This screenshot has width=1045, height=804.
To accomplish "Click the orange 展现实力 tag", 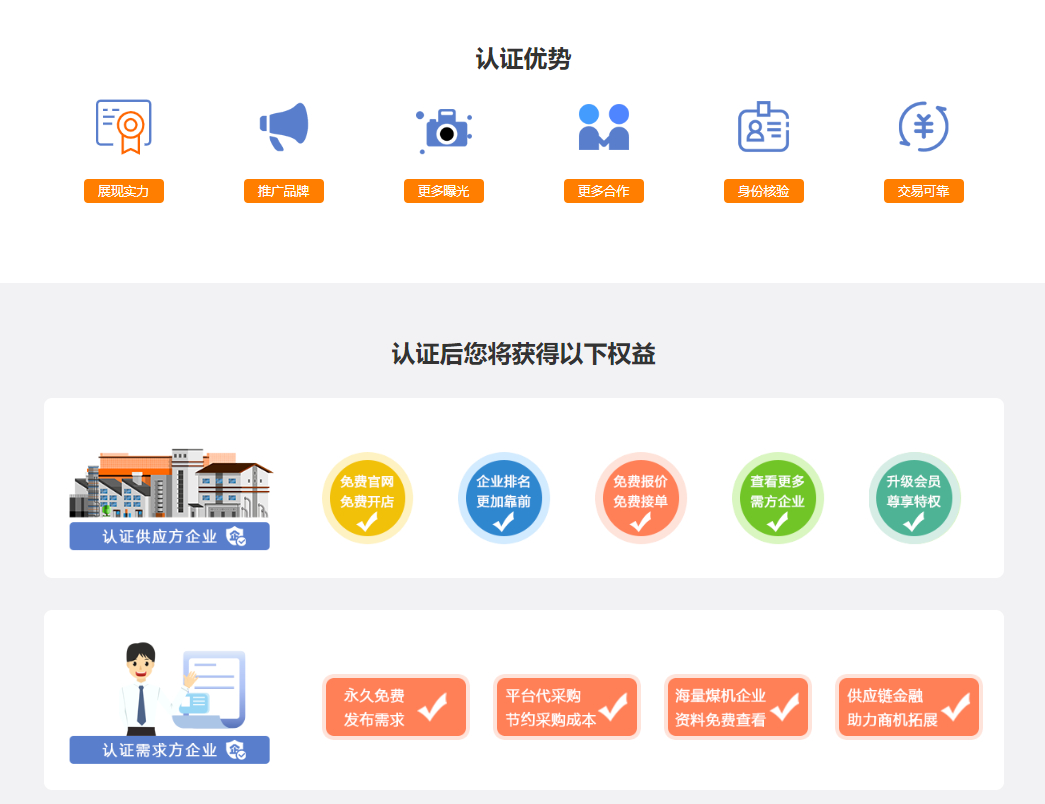I will click(x=123, y=191).
